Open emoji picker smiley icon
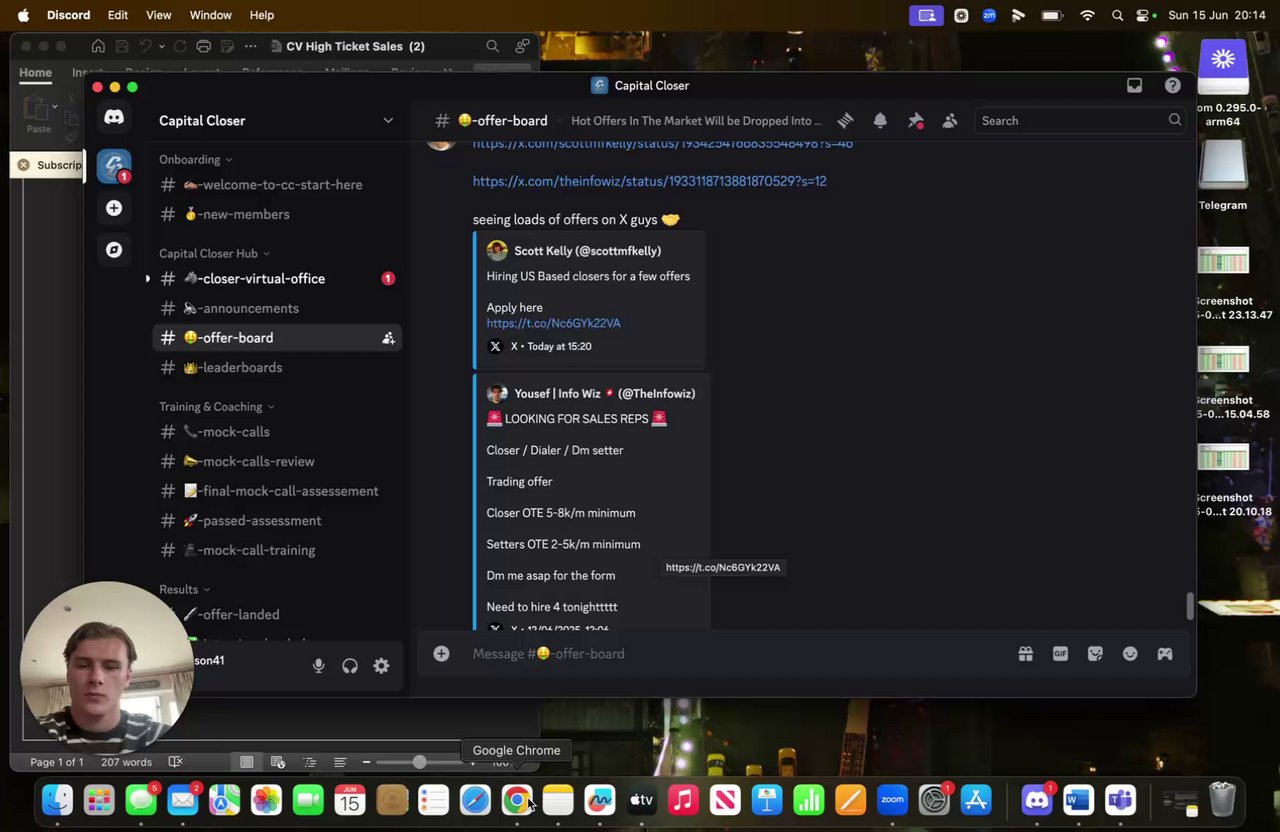This screenshot has width=1280, height=832. point(1130,653)
